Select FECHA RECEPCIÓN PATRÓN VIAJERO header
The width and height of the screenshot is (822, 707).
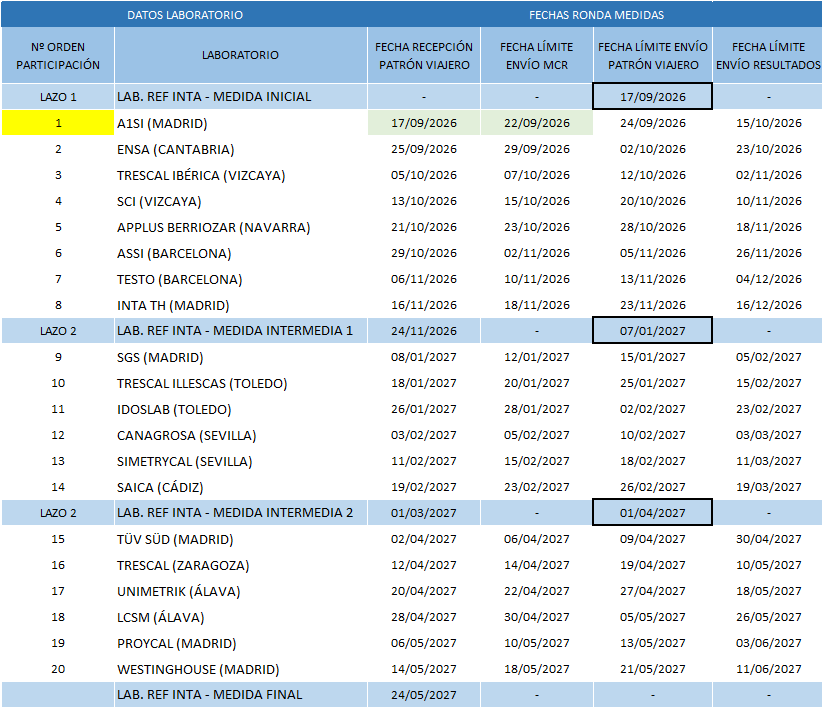point(424,56)
